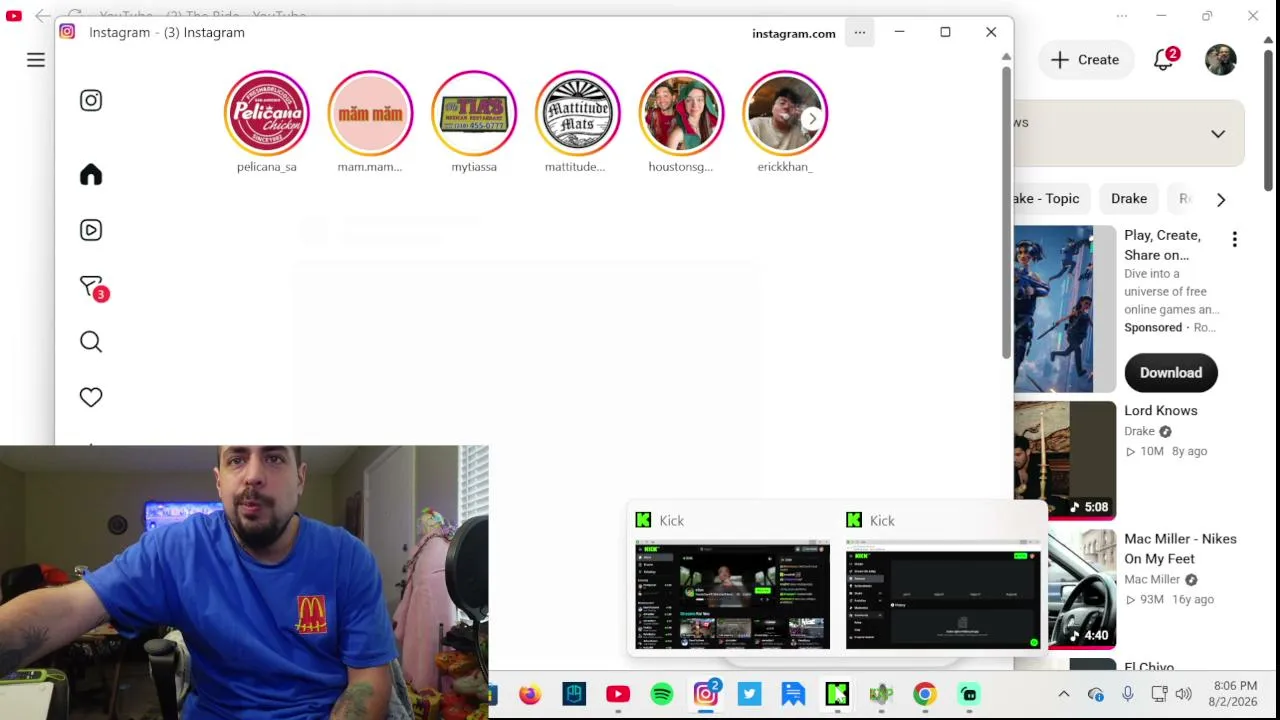Screen dimensions: 1280x720
Task: View the houstonsg story
Action: 681,113
